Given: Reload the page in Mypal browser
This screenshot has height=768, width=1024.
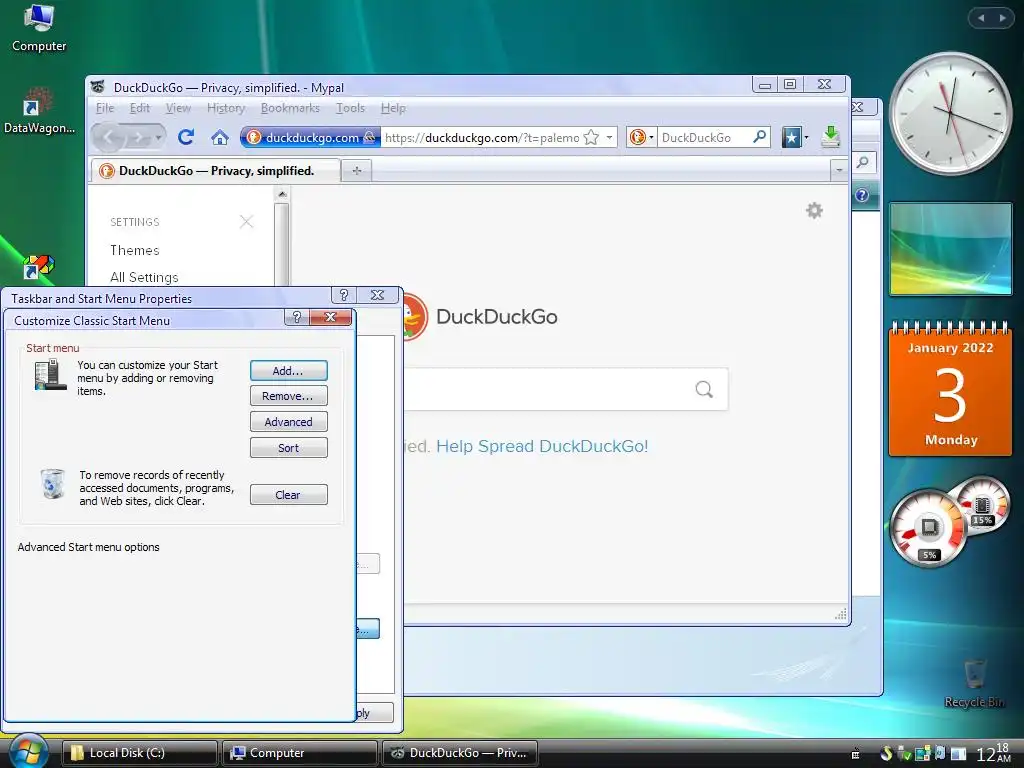Looking at the screenshot, I should click(x=186, y=137).
